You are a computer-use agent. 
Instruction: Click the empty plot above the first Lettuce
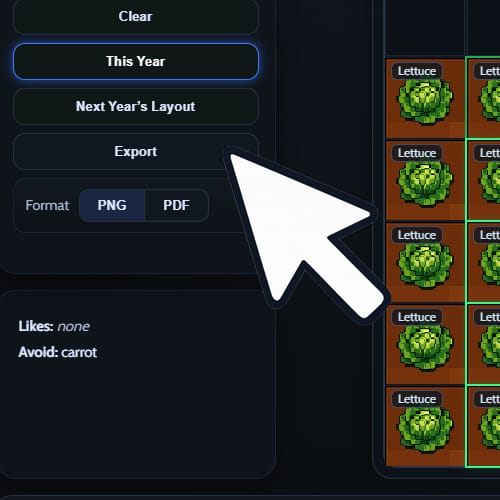(x=425, y=28)
